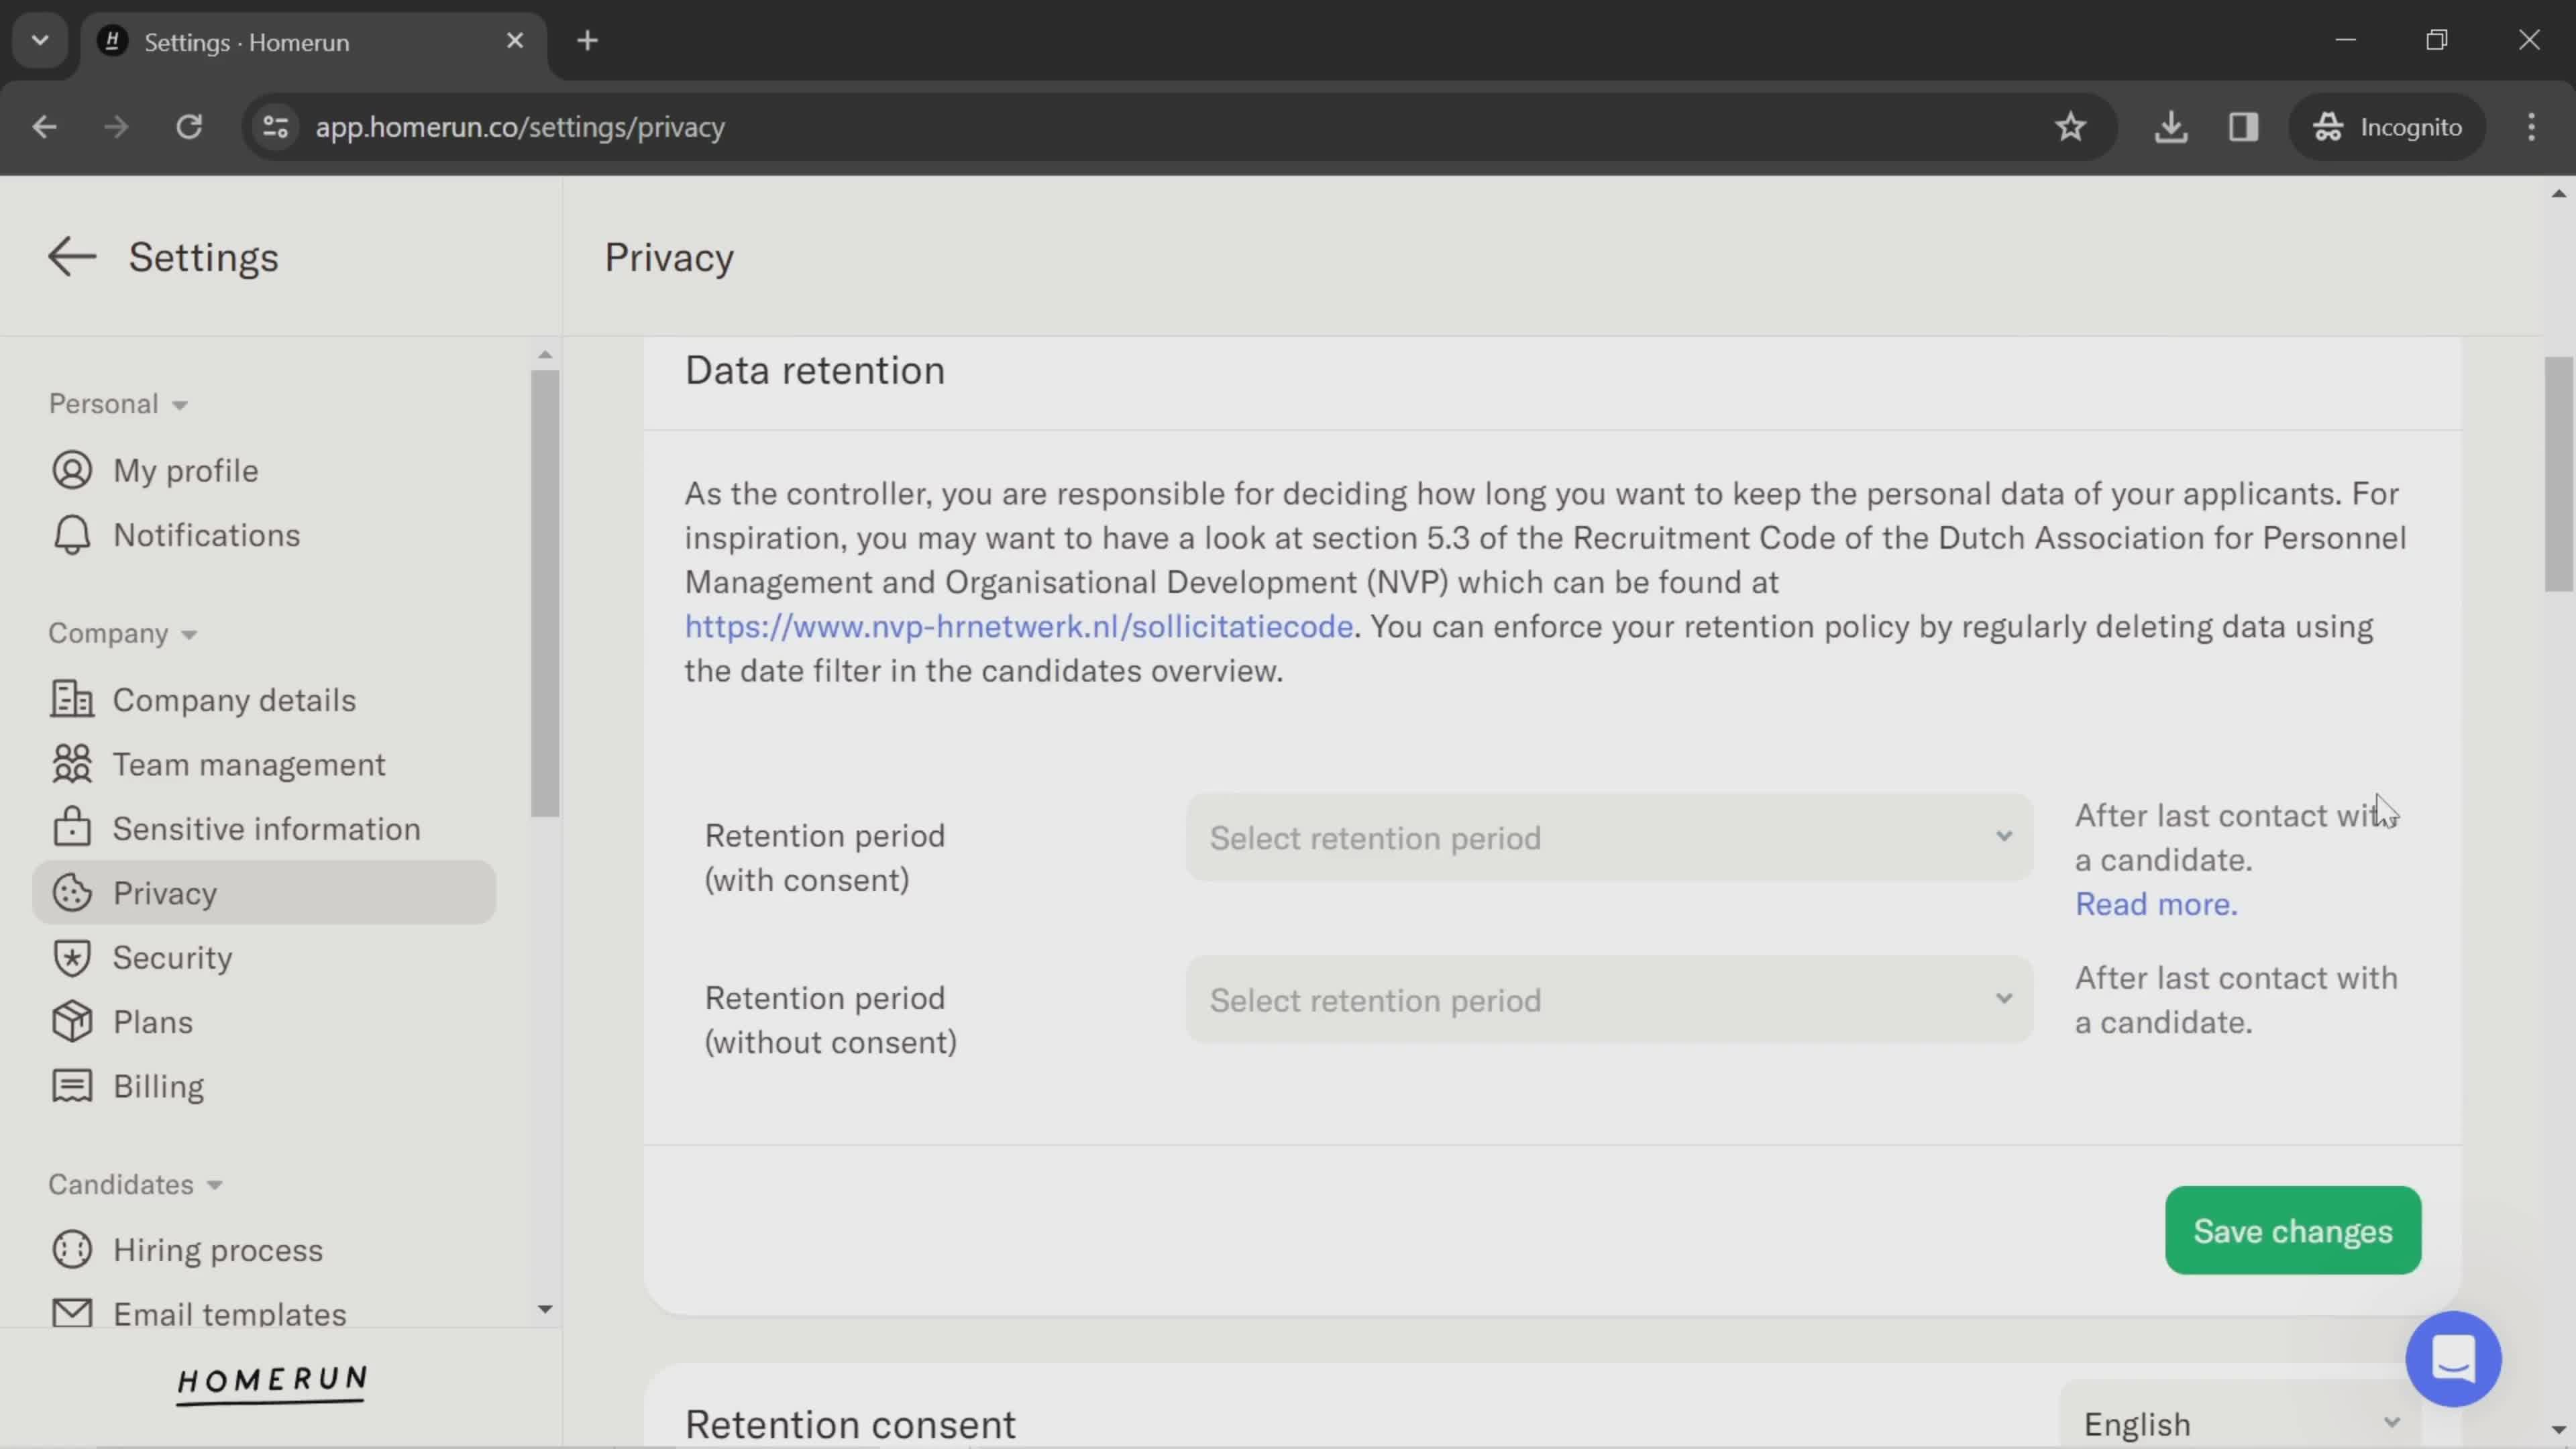Open the chat support bubble
The width and height of the screenshot is (2576, 1449).
(2453, 1359)
